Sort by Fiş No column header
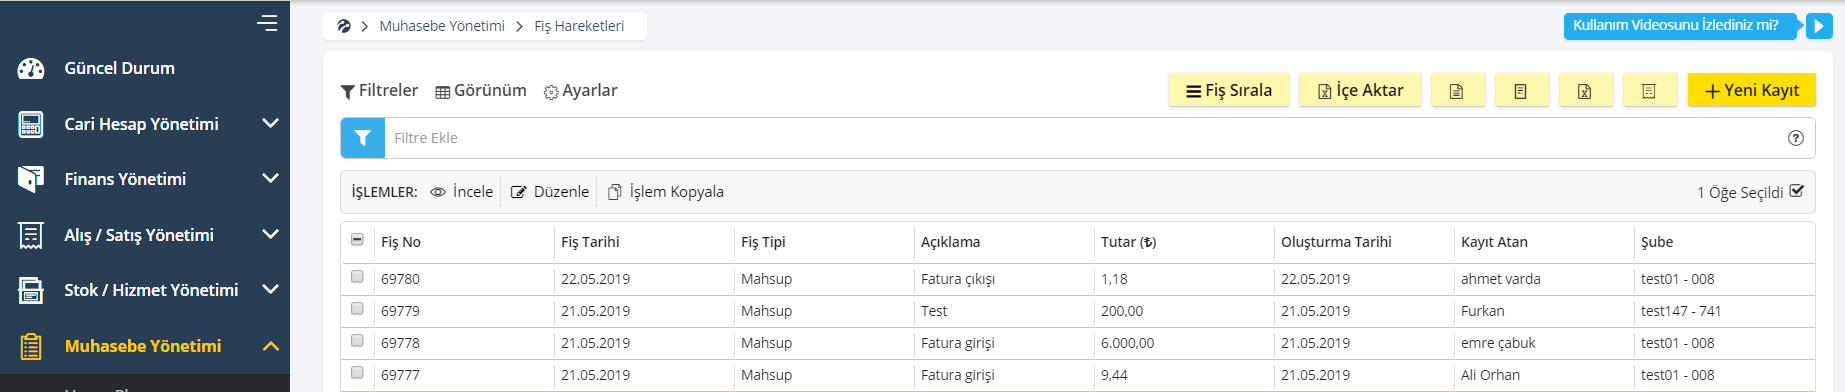The image size is (1845, 392). [401, 242]
